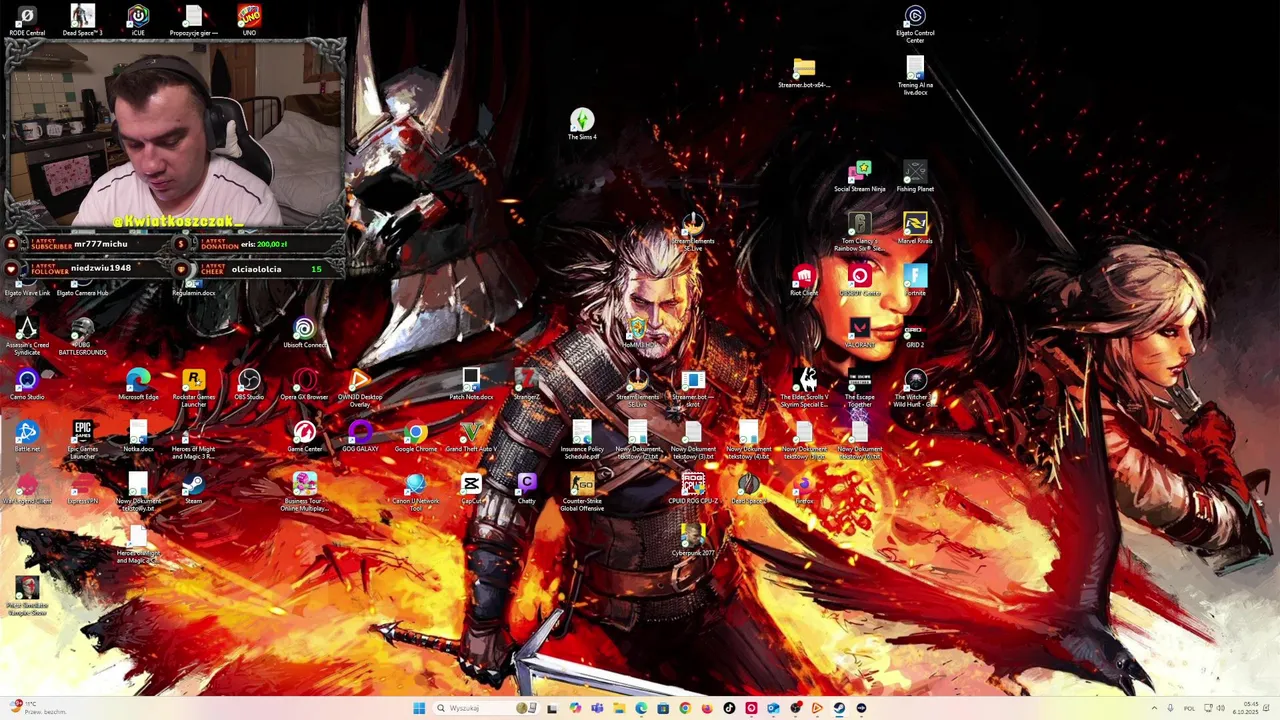The image size is (1280, 720).
Task: Open Insurance Policy Schedule.pdf file
Action: coord(582,440)
